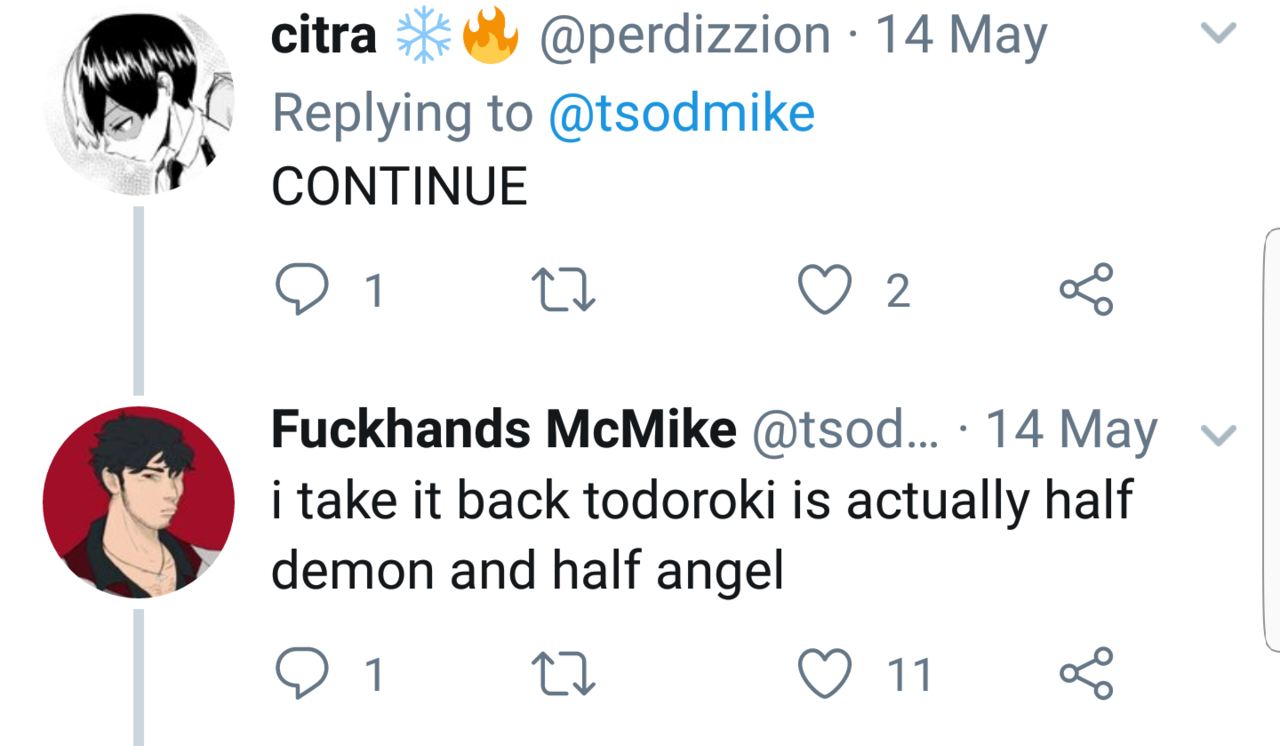Share the half demon half angel tweet
1280x746 pixels.
[1086, 674]
